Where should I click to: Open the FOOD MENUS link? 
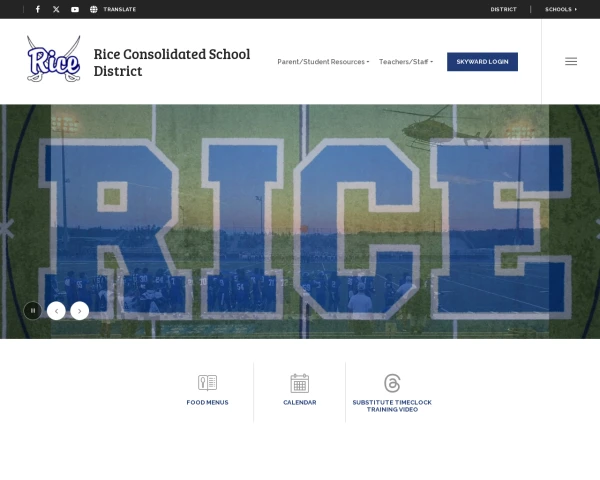click(x=207, y=402)
